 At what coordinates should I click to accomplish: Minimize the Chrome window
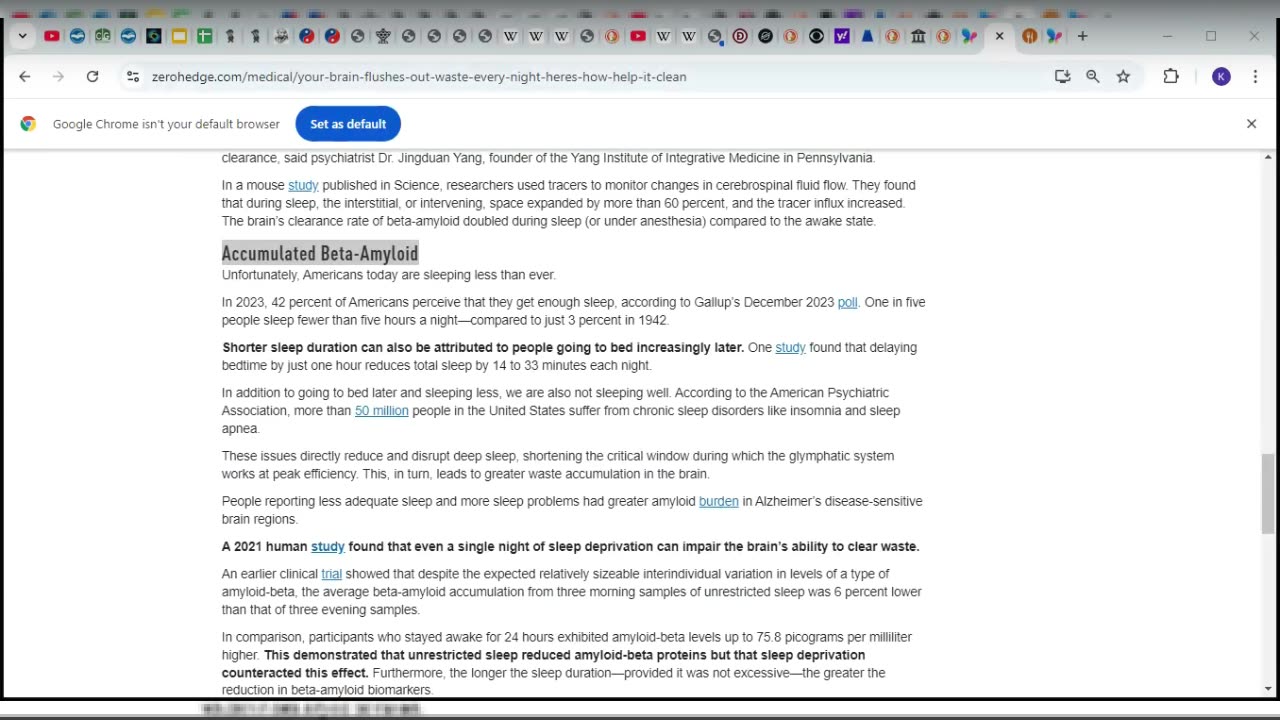point(1167,36)
